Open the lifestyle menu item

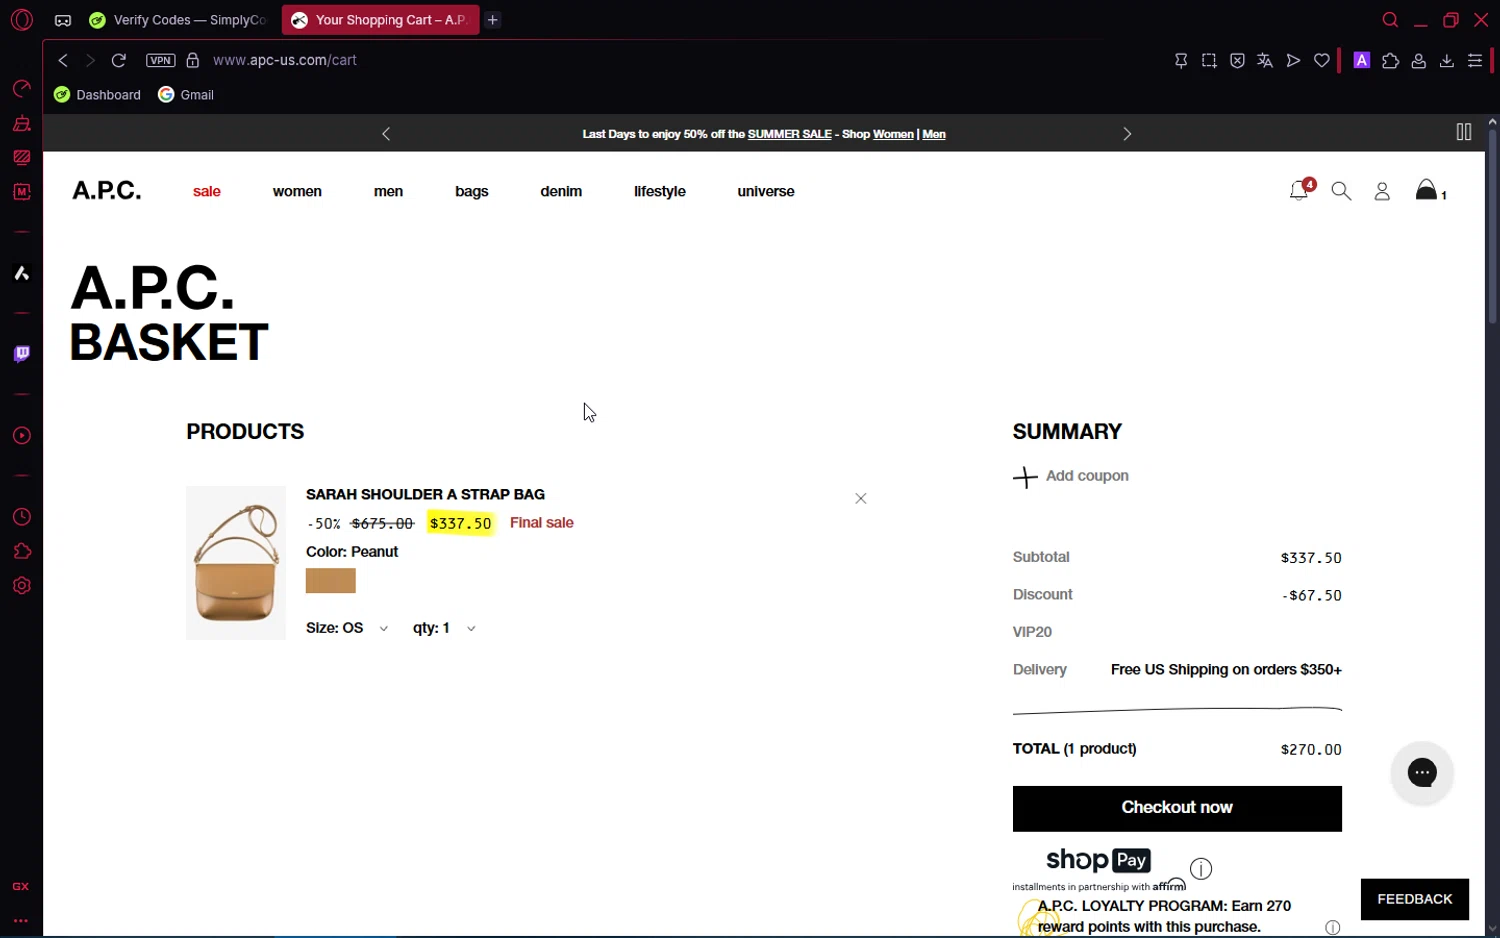[660, 191]
